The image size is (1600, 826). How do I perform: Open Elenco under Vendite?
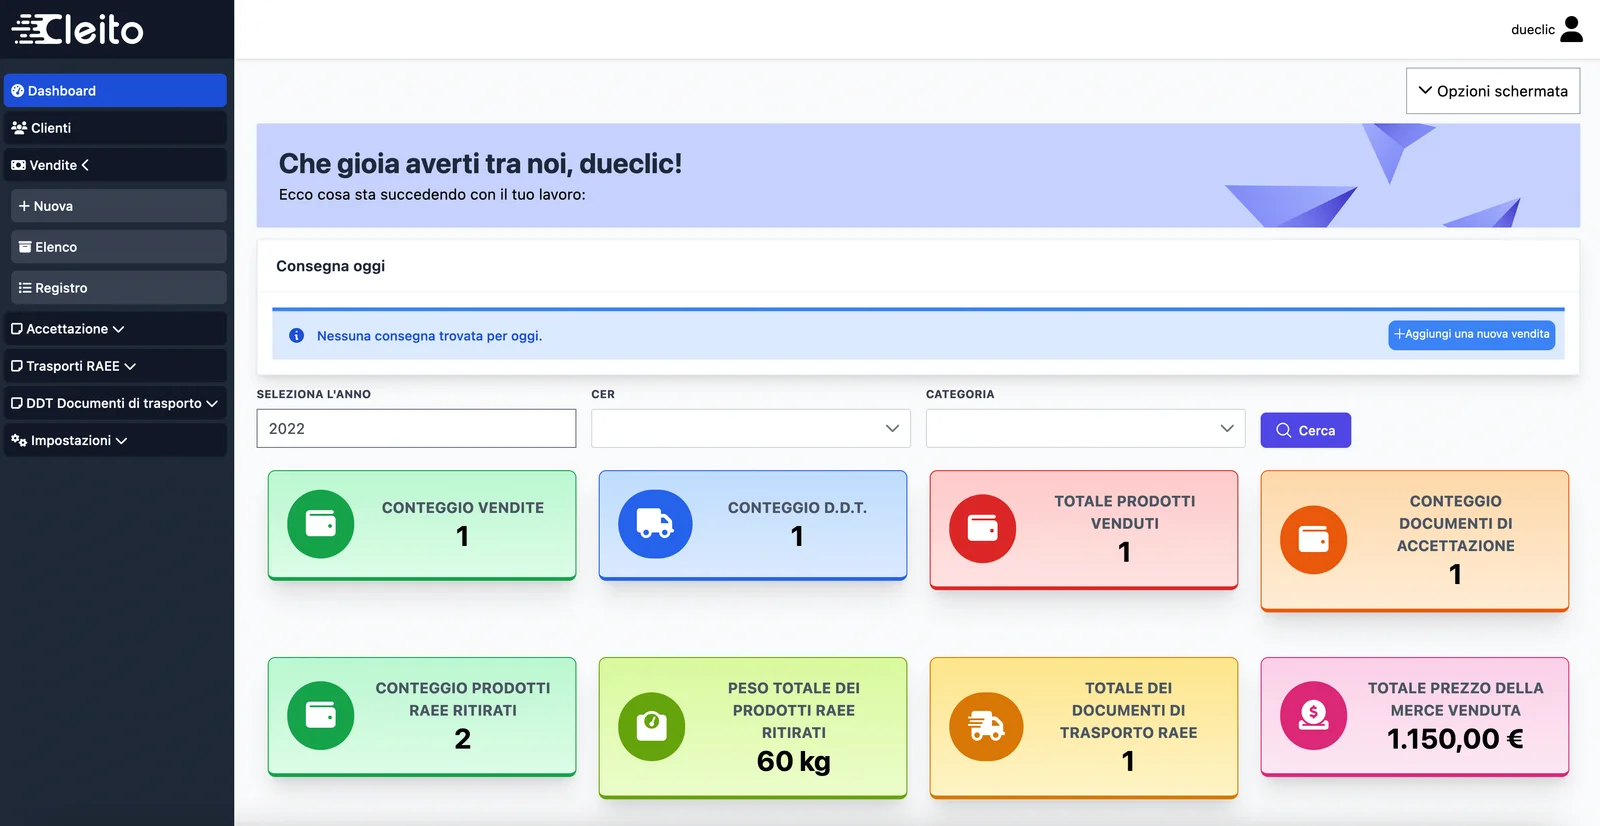pos(119,247)
